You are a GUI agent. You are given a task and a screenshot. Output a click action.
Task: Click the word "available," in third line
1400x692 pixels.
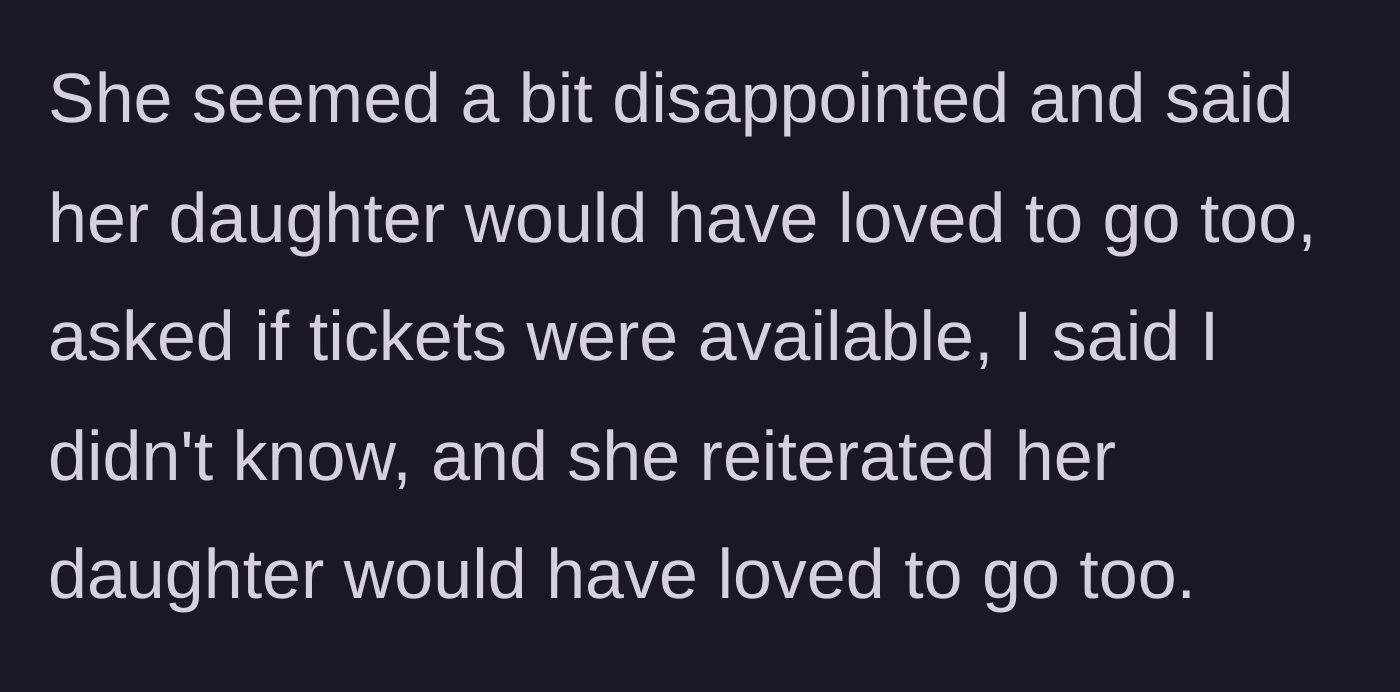coord(845,337)
